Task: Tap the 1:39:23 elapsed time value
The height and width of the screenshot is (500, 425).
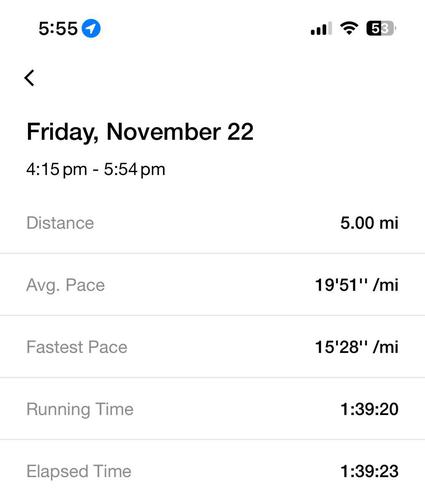Action: [x=369, y=471]
